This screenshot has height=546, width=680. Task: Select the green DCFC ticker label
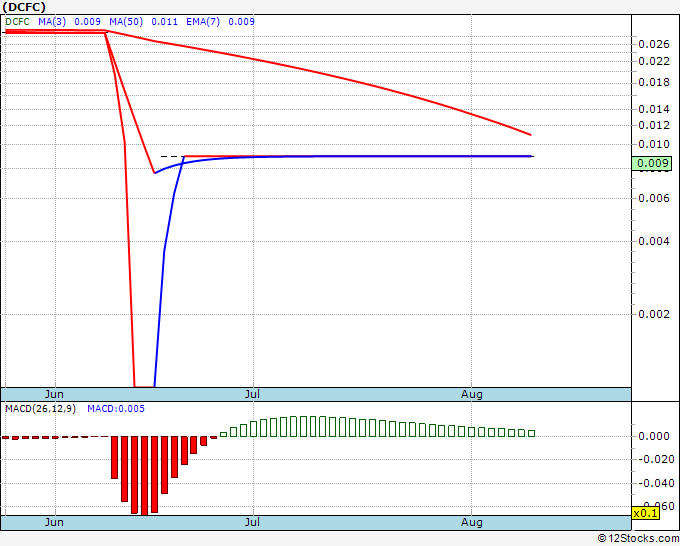tap(17, 22)
